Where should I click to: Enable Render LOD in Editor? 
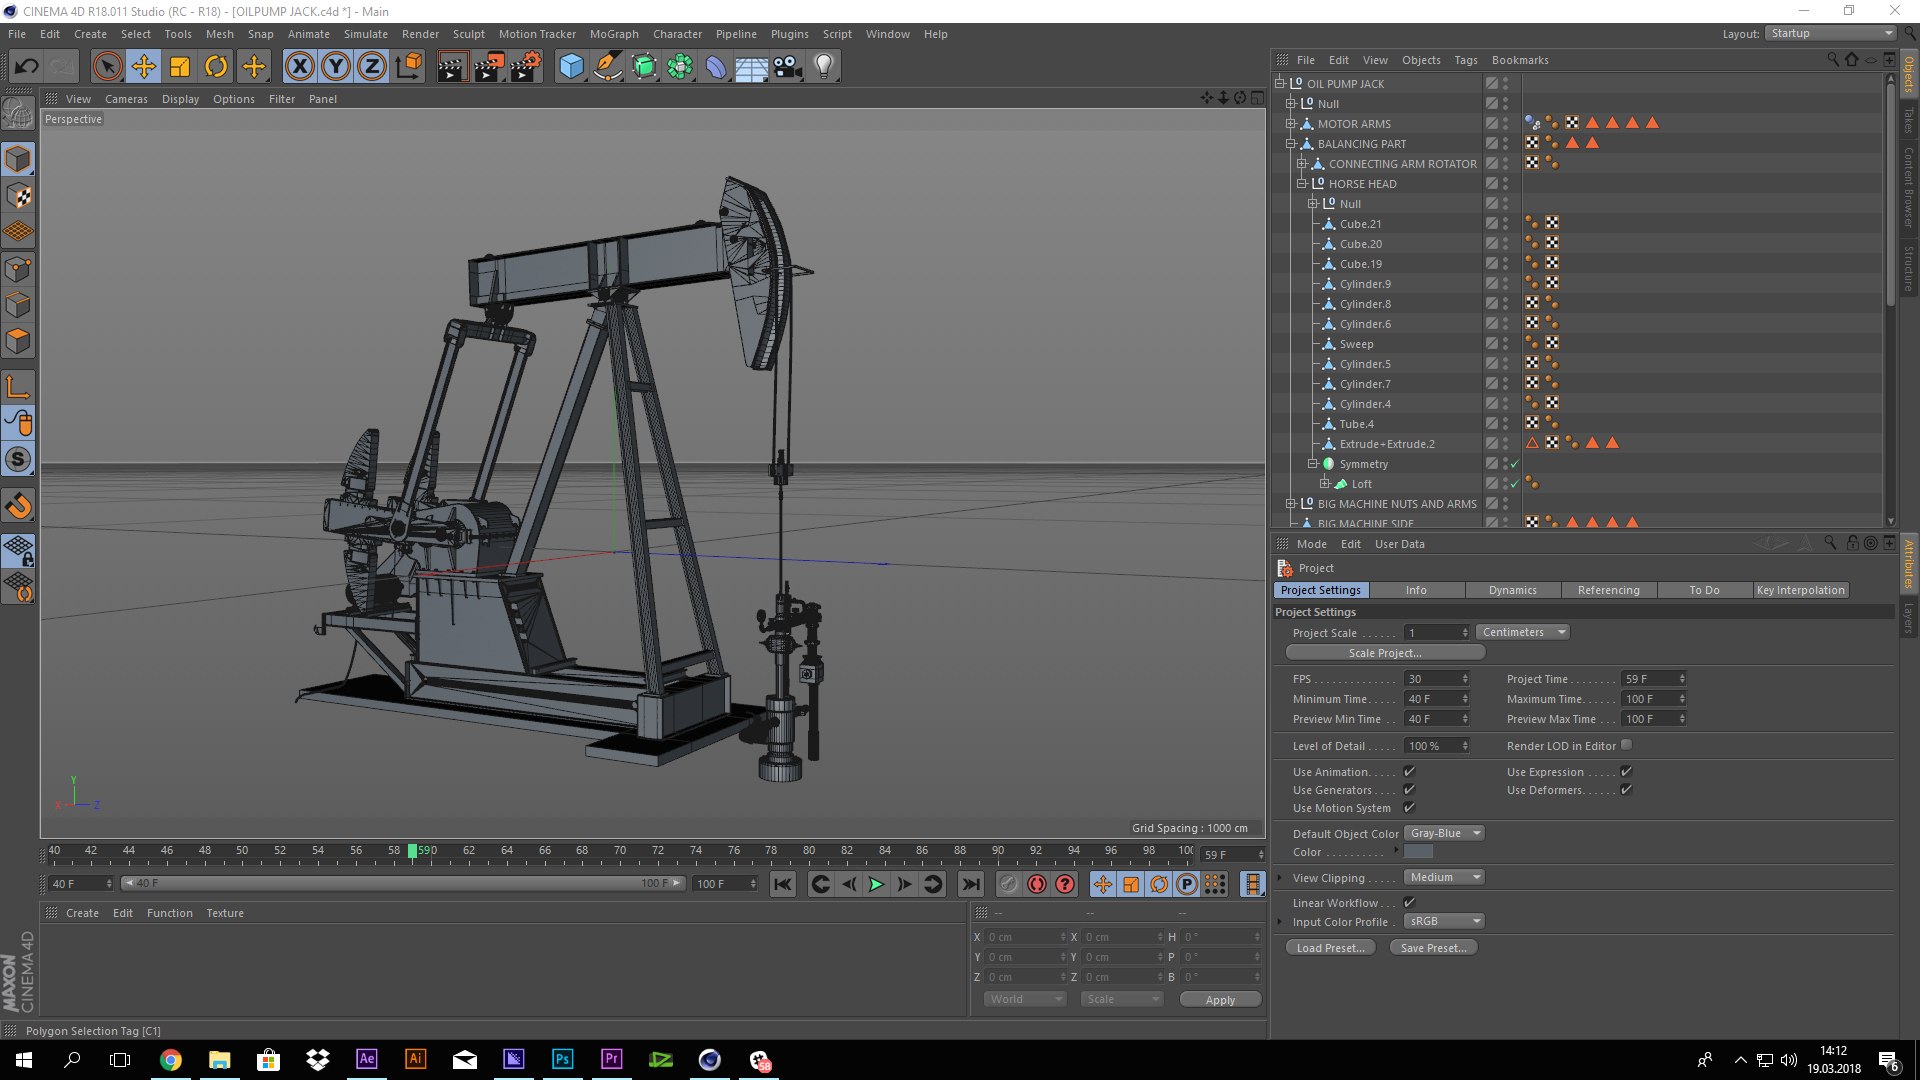point(1626,745)
